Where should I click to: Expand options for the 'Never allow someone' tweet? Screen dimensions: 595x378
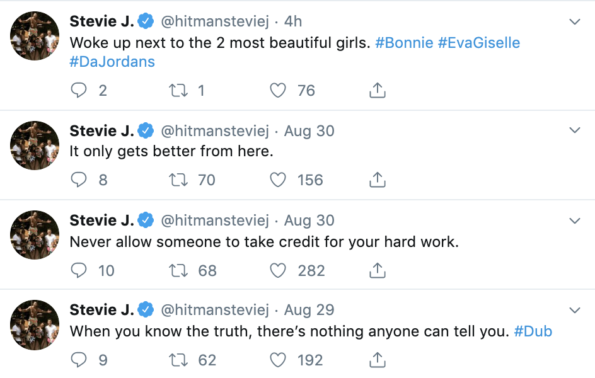(x=575, y=220)
